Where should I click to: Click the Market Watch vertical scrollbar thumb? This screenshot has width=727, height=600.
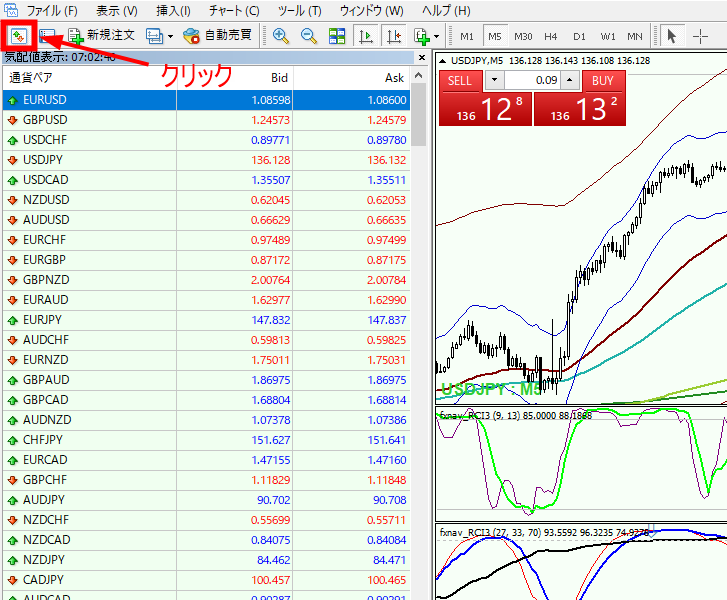pos(419,115)
